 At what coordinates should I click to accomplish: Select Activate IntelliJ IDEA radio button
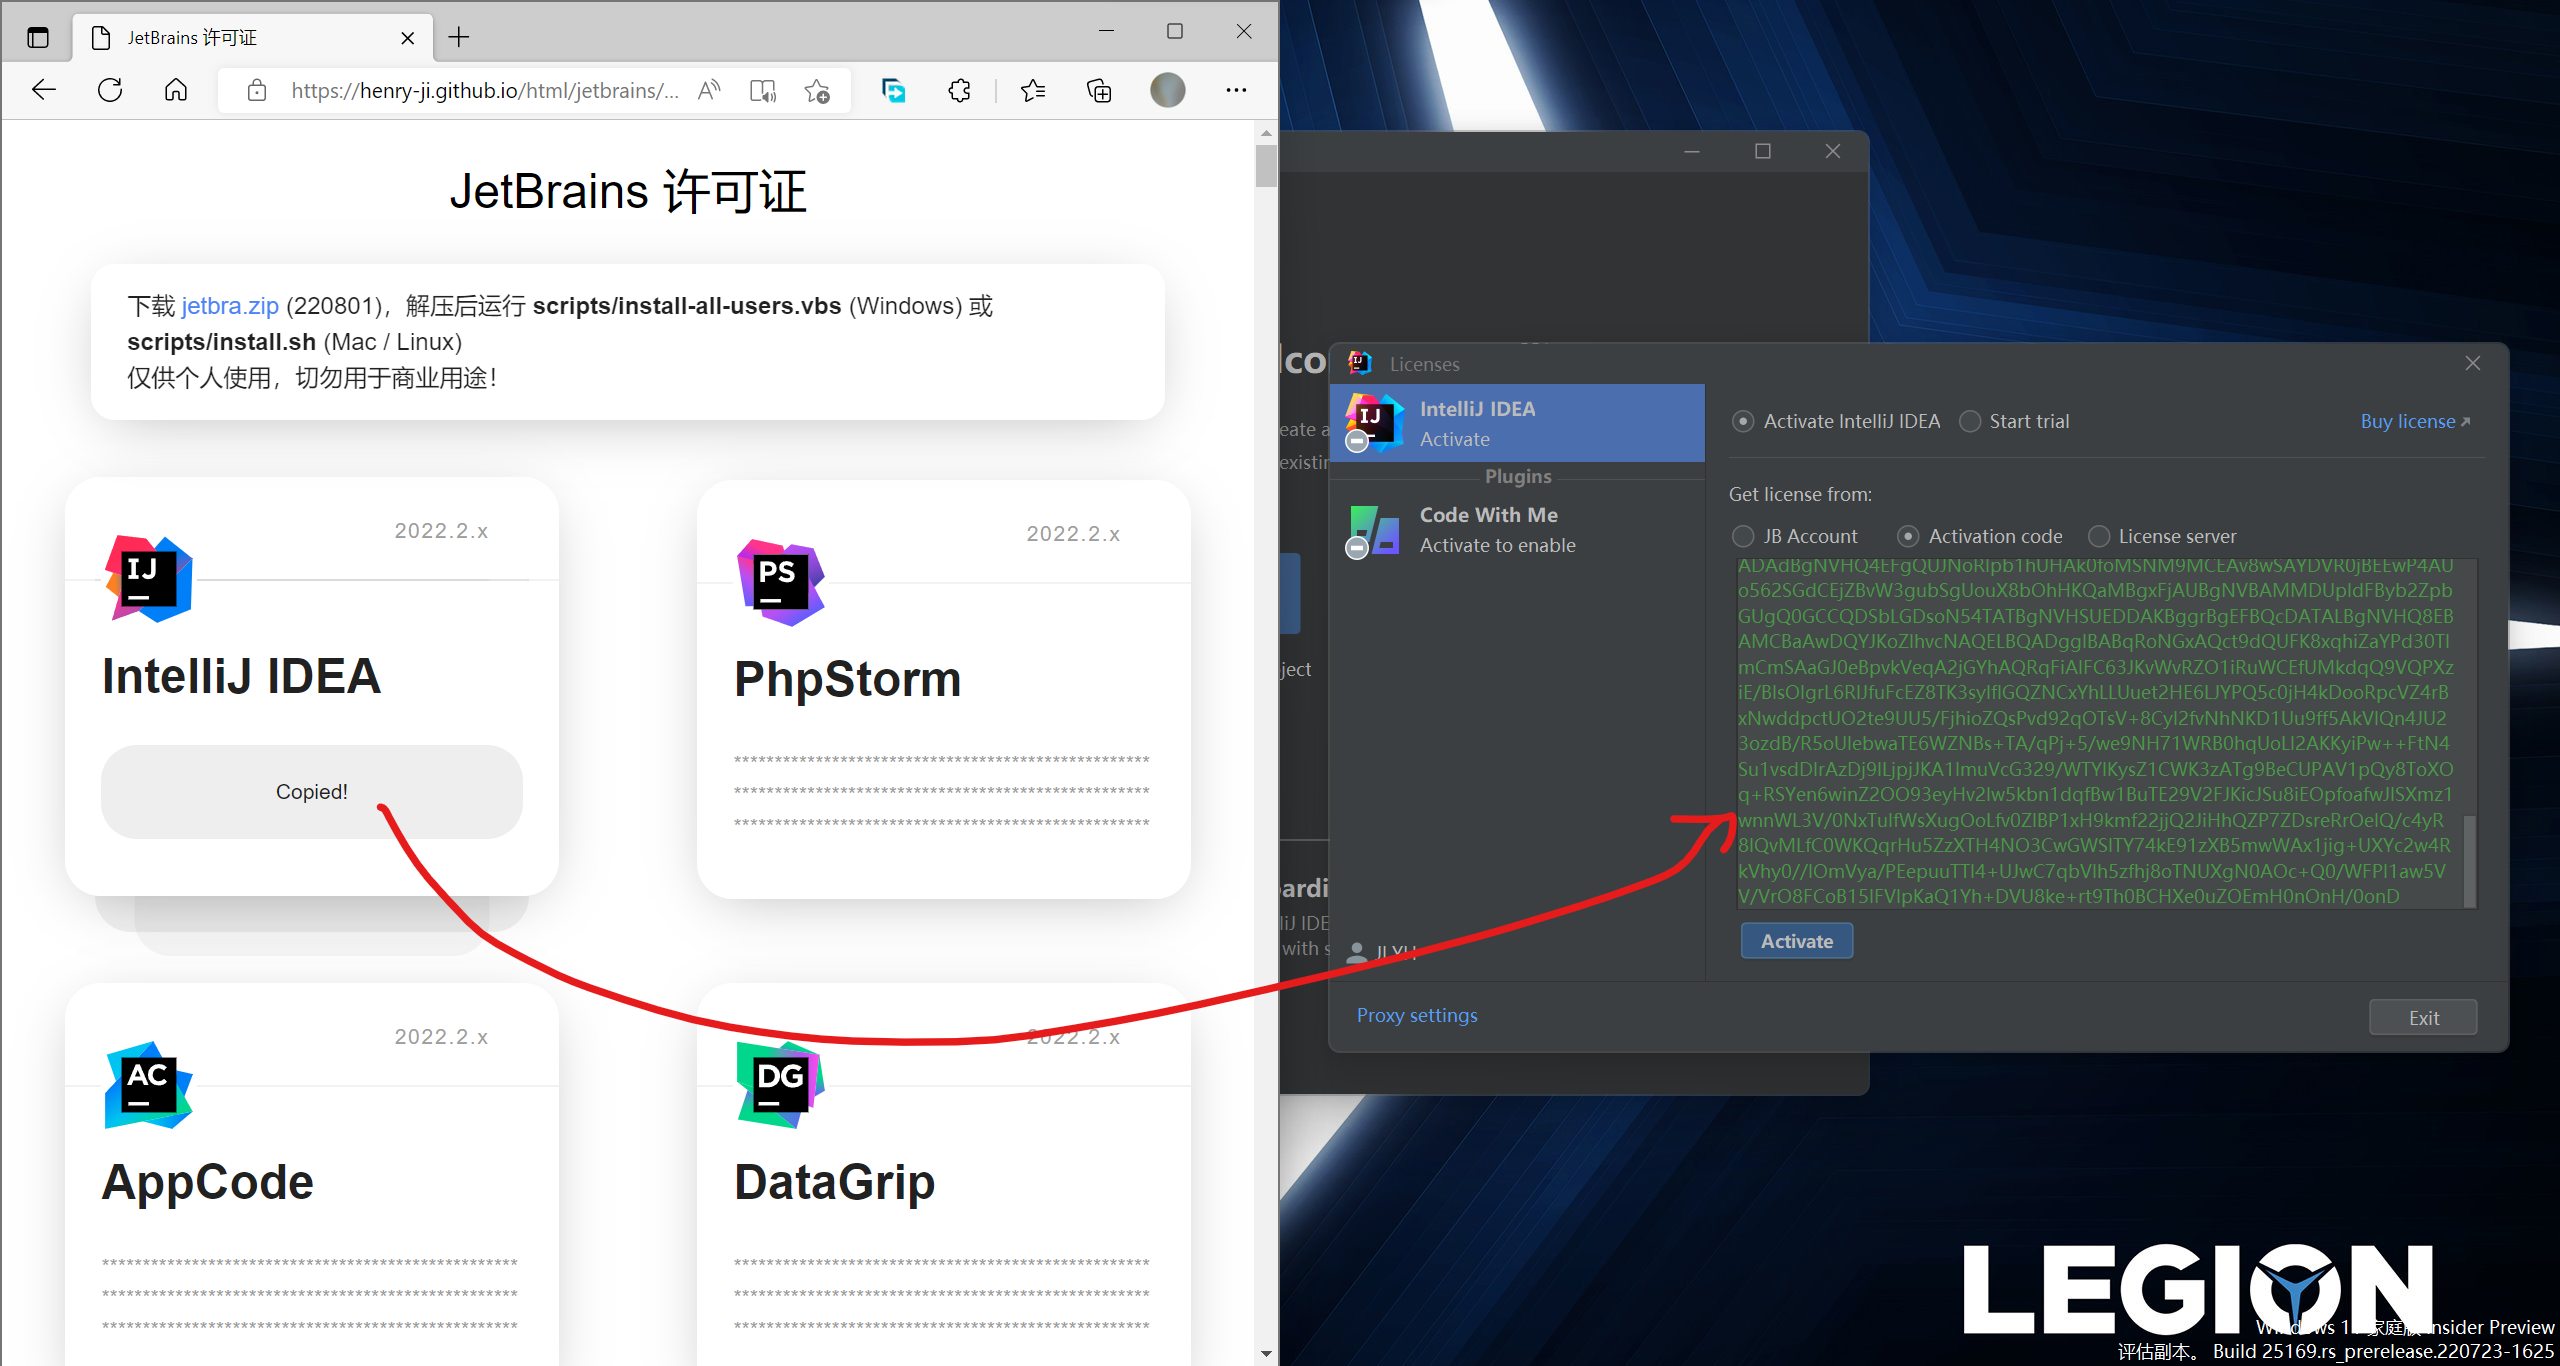click(x=1743, y=422)
